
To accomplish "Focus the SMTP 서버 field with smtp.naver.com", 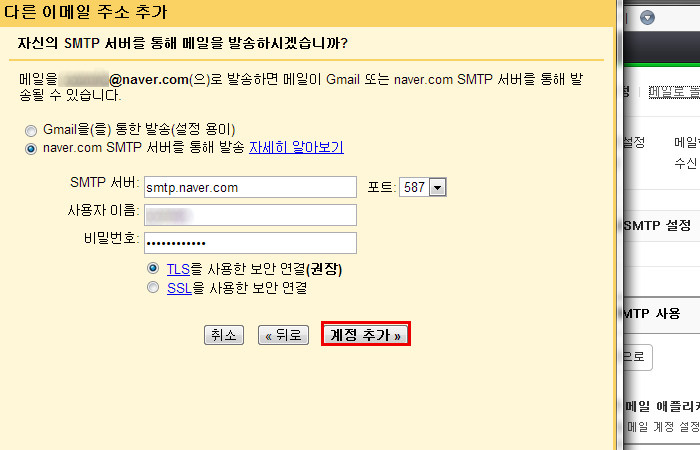I will click(250, 187).
